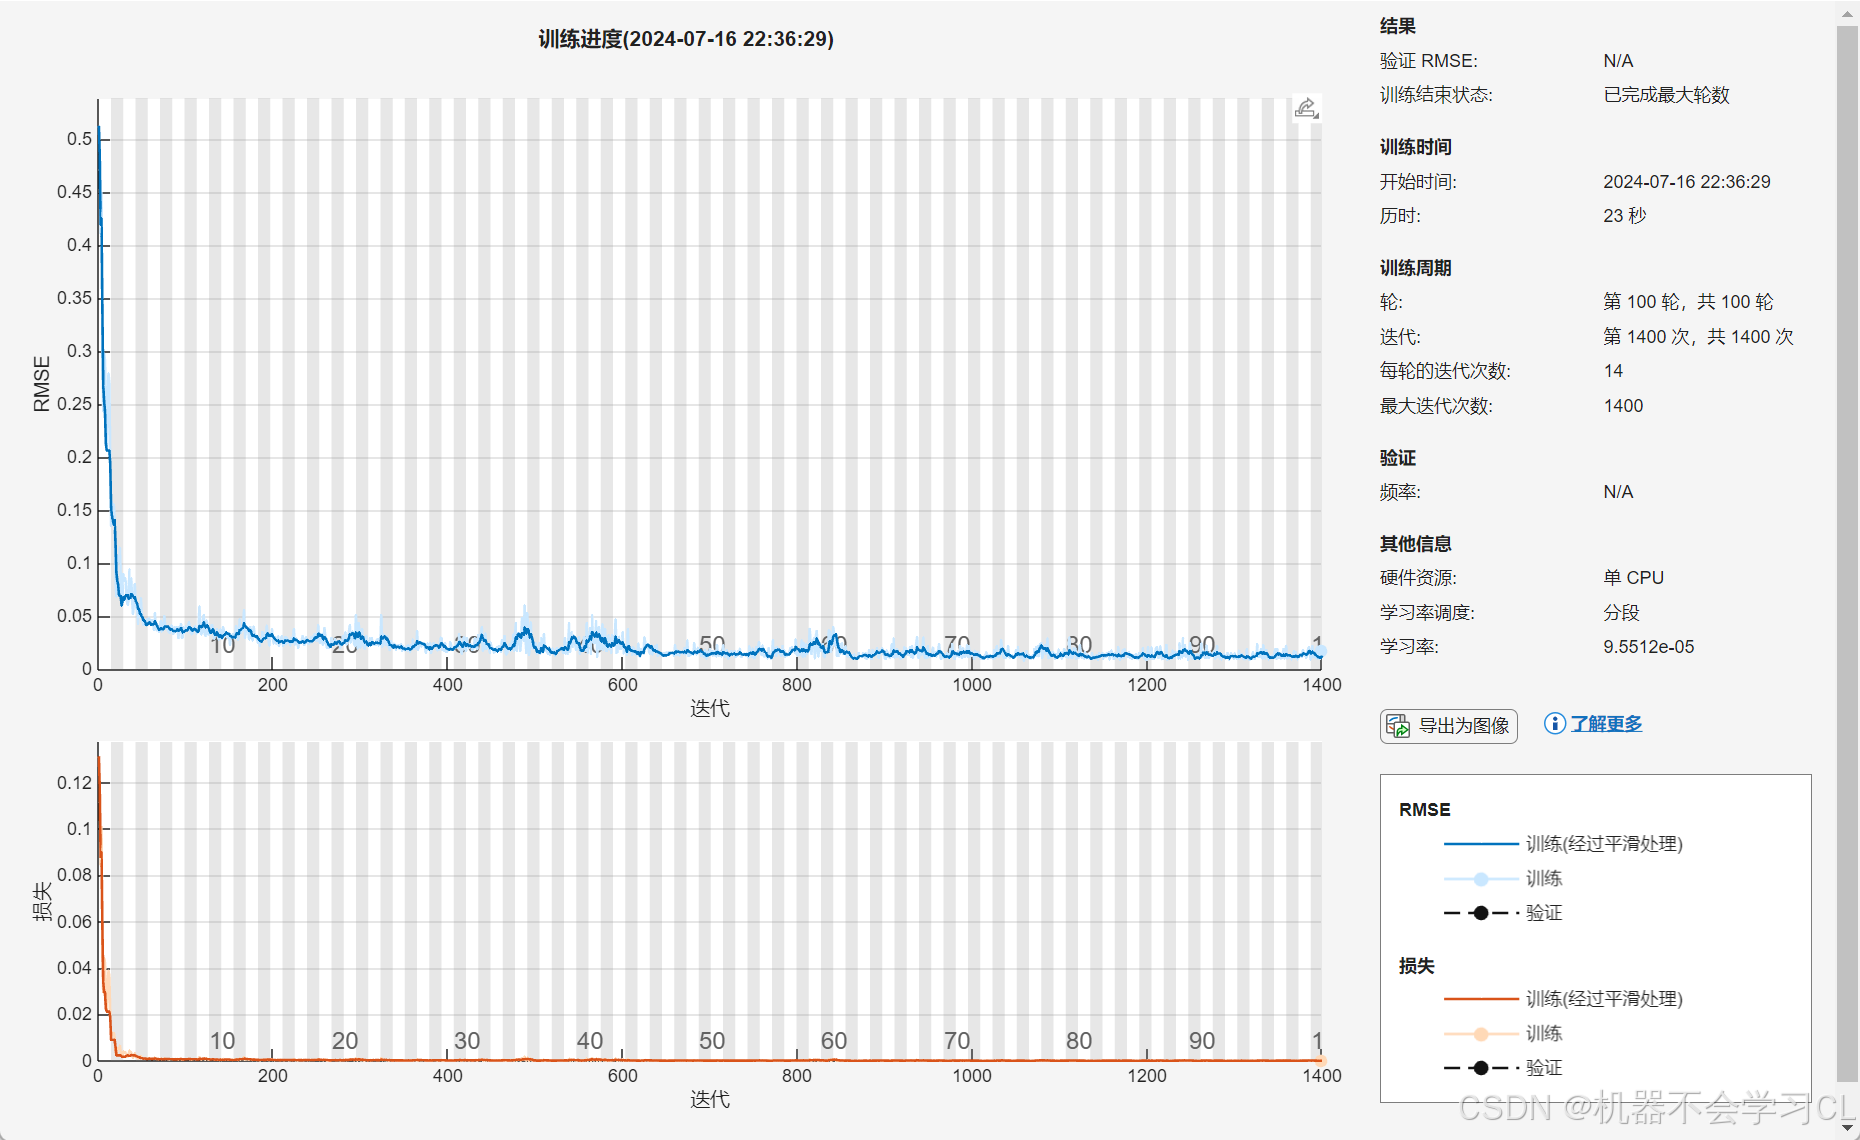Click the 验证 legend entry under RMSE

coord(1544,913)
